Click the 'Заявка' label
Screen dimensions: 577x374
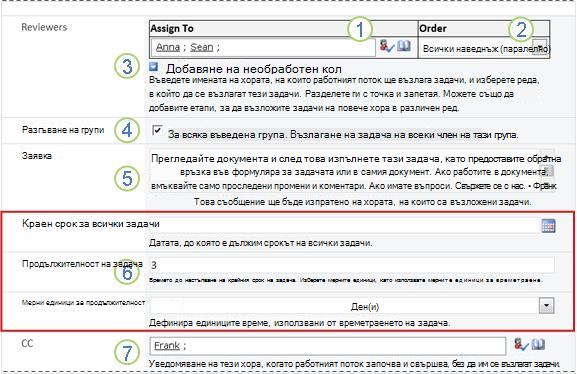coord(36,156)
